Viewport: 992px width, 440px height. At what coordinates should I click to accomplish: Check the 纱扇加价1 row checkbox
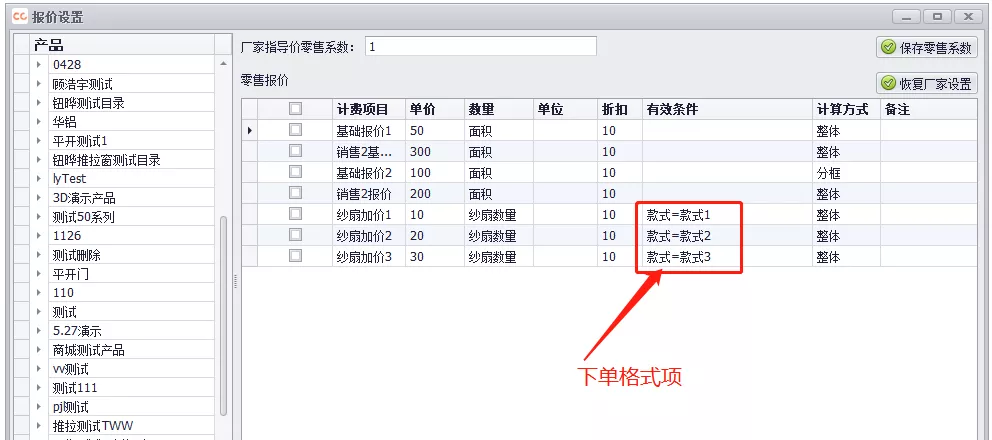coord(295,215)
